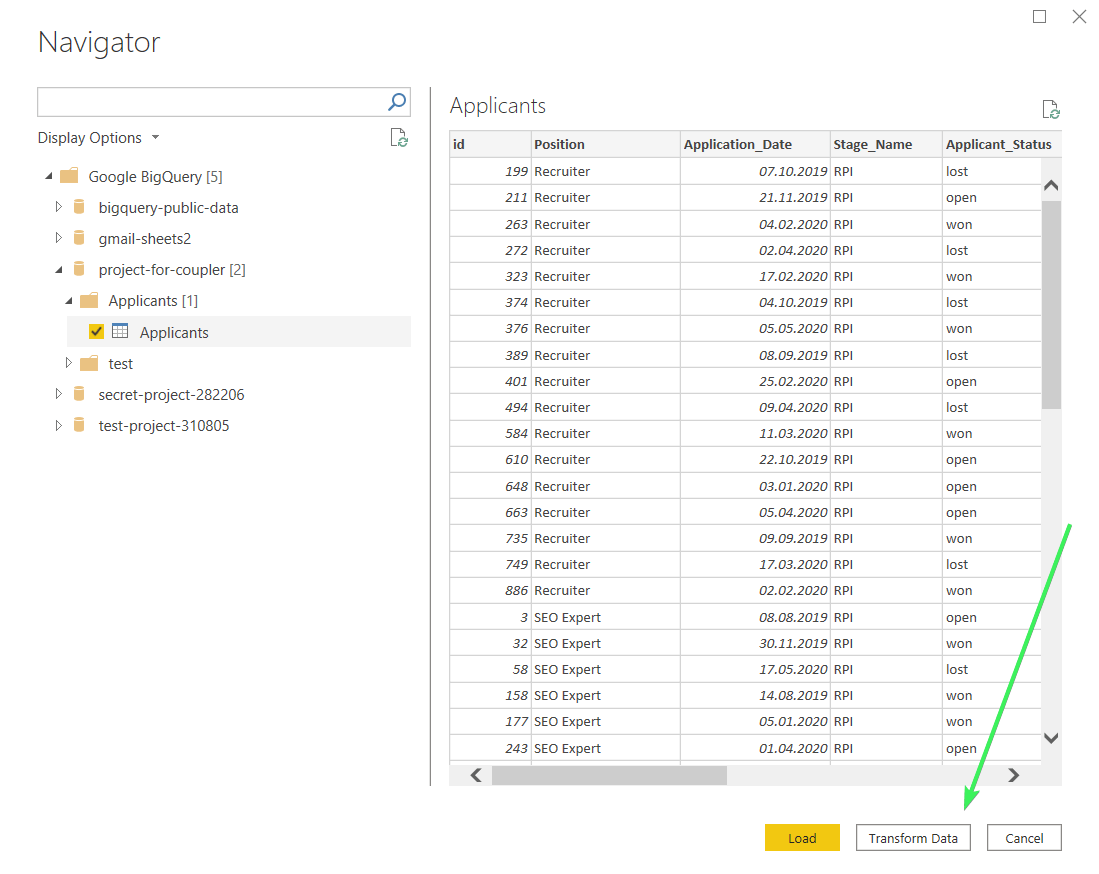Click the scroll up arrow of the preview
Viewport: 1099px width, 874px height.
pyautogui.click(x=1051, y=186)
